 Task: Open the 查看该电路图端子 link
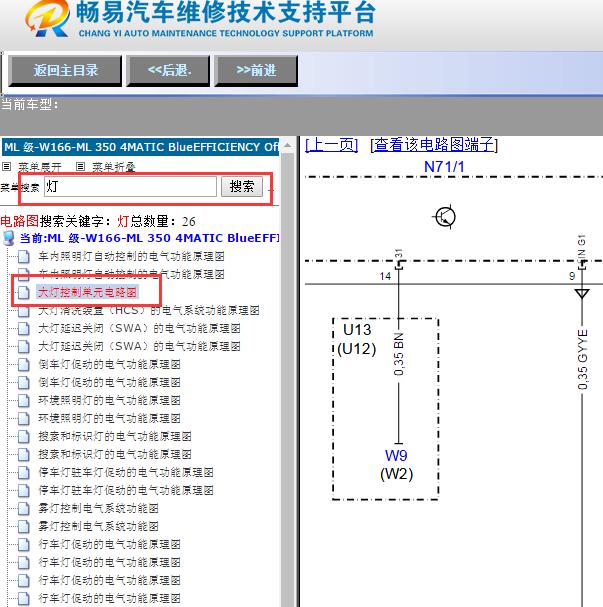pyautogui.click(x=434, y=145)
